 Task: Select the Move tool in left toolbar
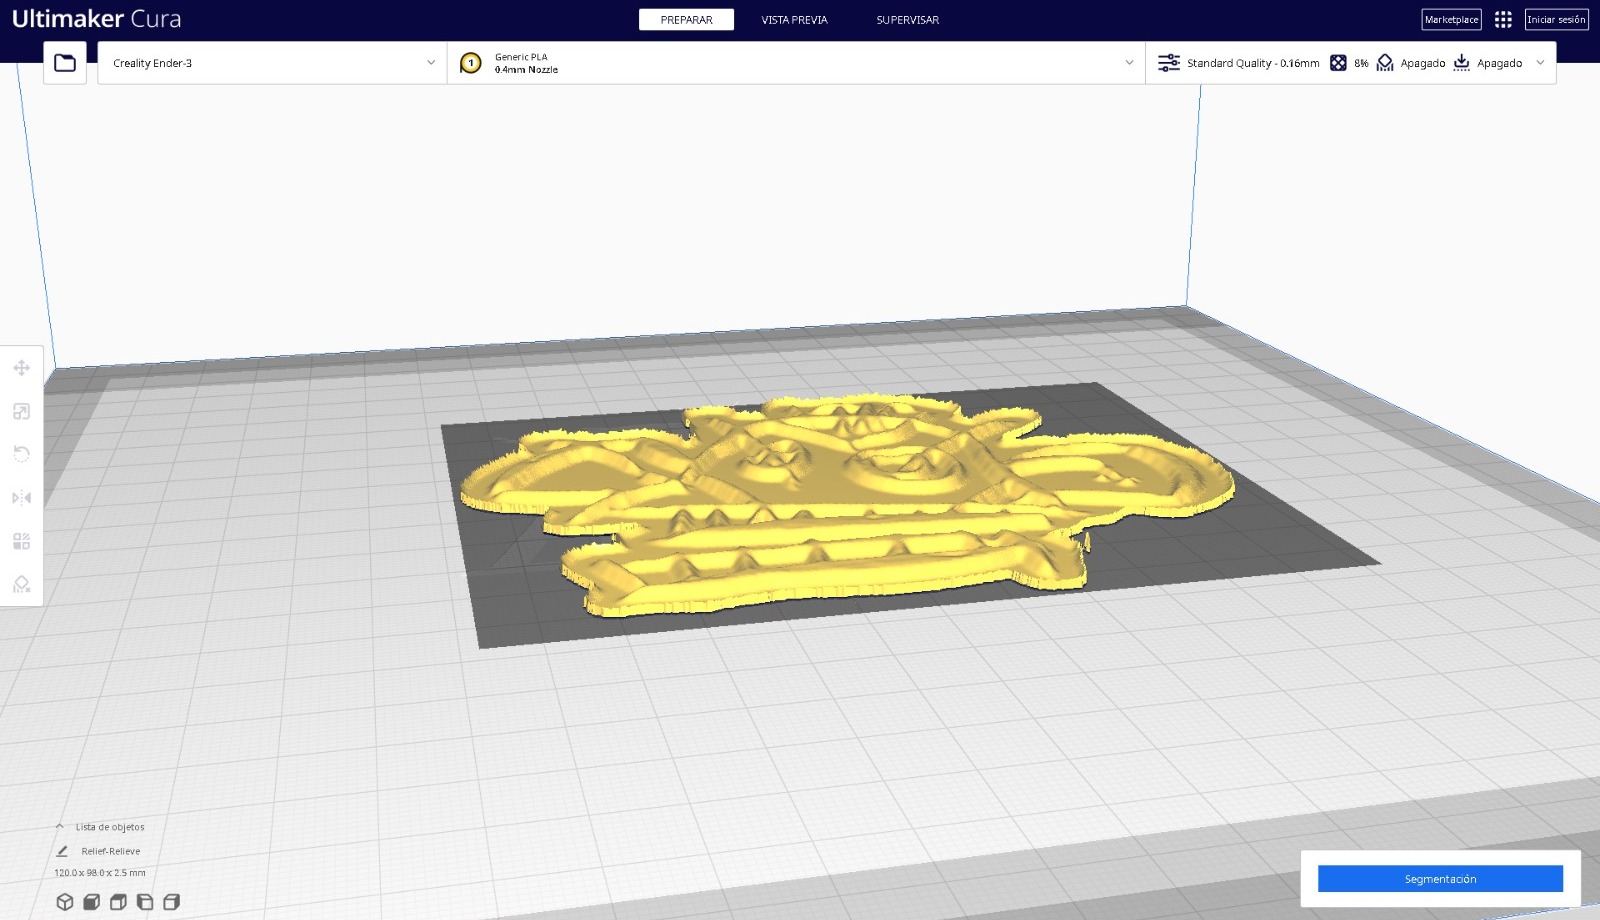click(x=21, y=368)
